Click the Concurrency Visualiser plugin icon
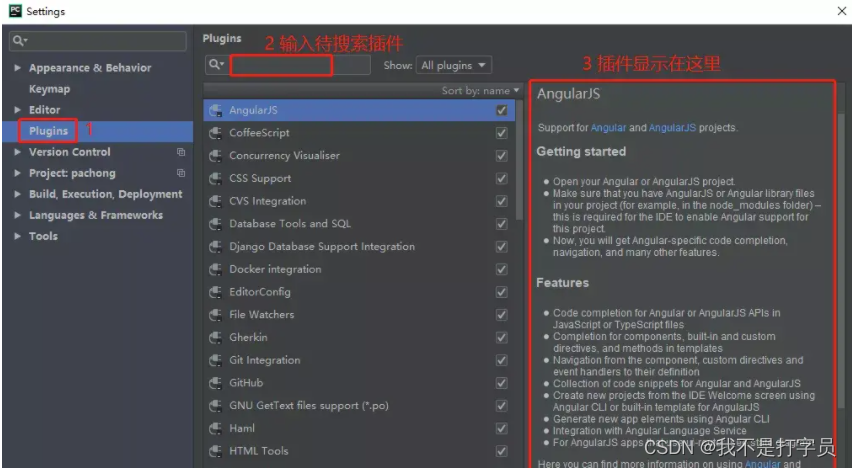The image size is (852, 468). (215, 156)
